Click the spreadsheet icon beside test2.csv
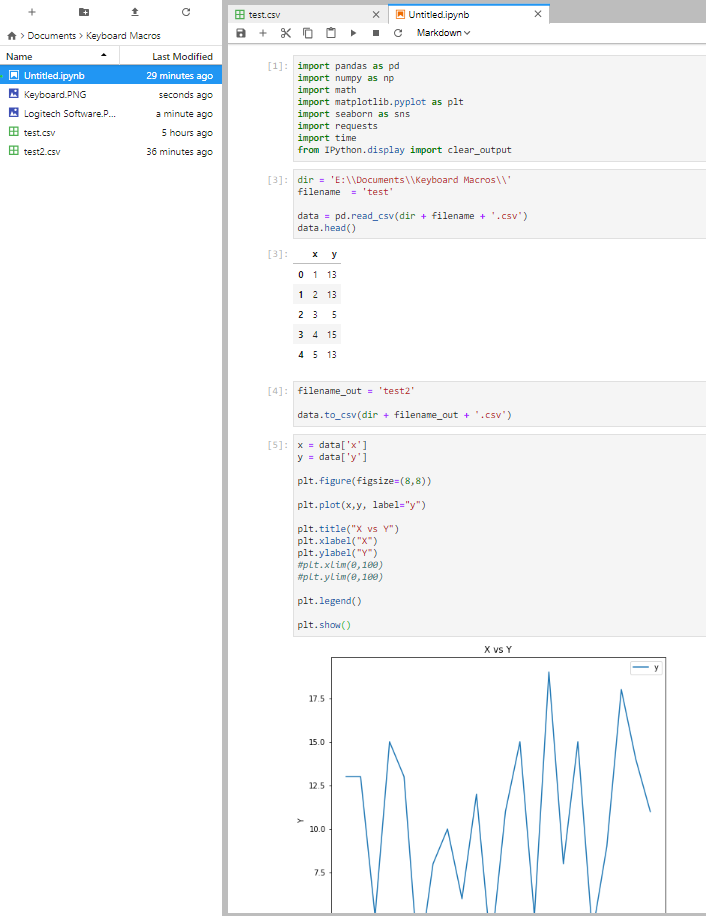Screen dimensions: 706x916 click(14, 151)
